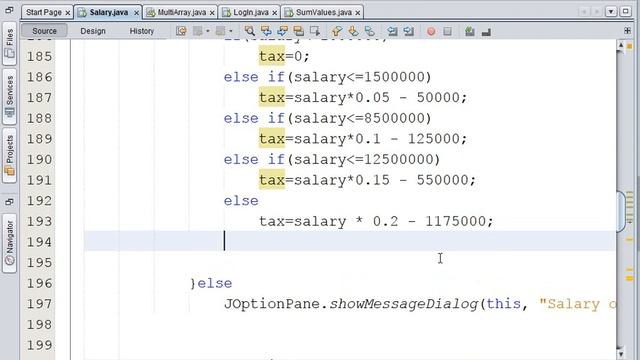640x360 pixels.
Task: Switch to the LogIn.java tab
Action: [250, 12]
